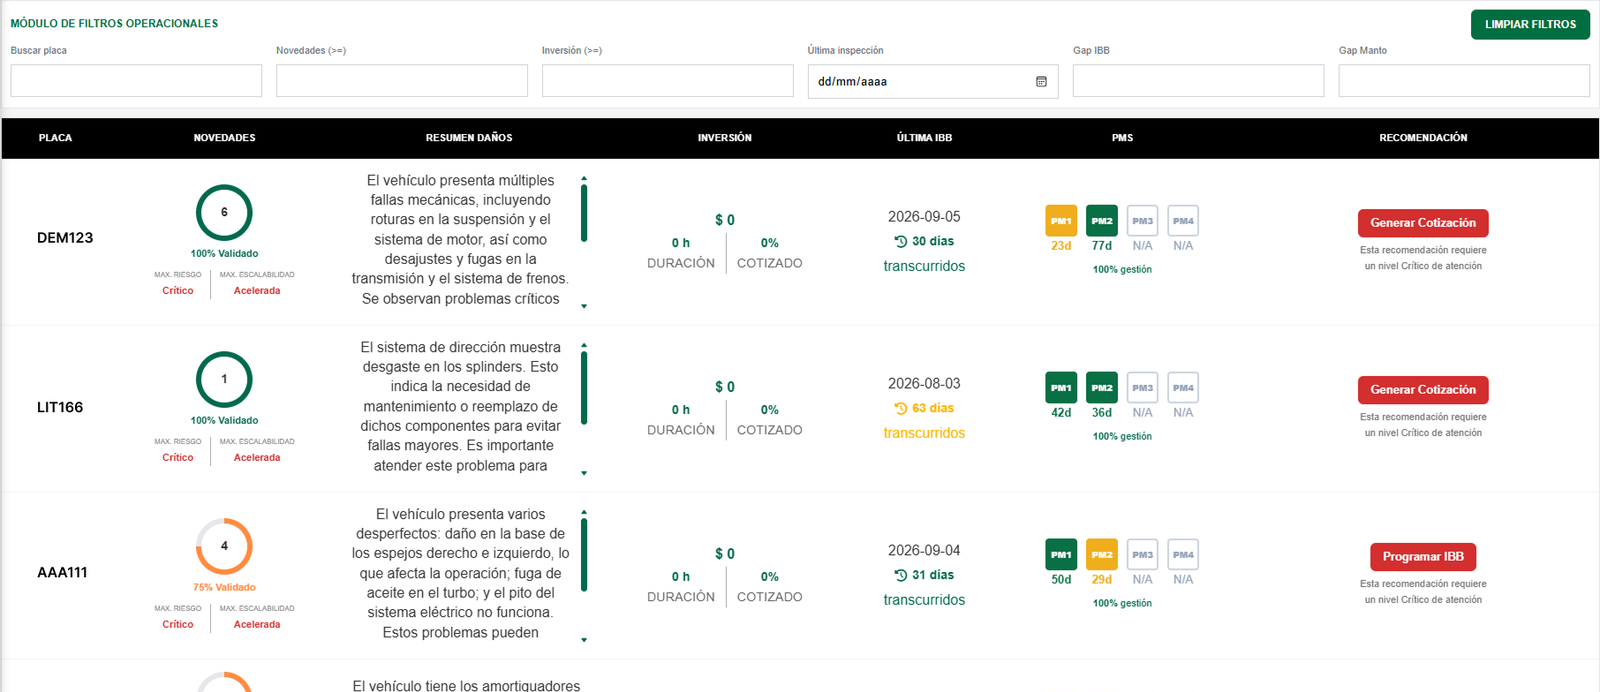
Task: Click the PM3 badge in DEM123 row
Action: coord(1143,221)
